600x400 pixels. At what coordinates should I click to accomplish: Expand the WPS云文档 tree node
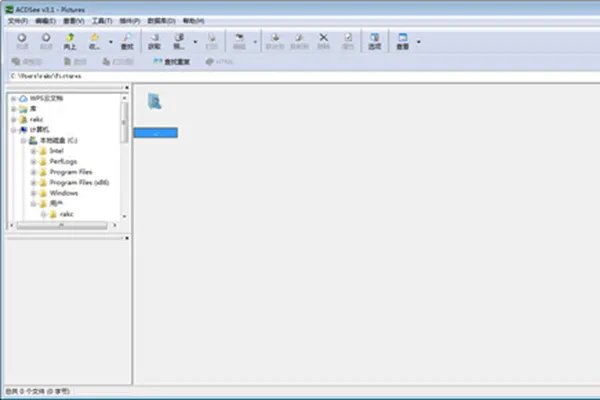[x=13, y=99]
